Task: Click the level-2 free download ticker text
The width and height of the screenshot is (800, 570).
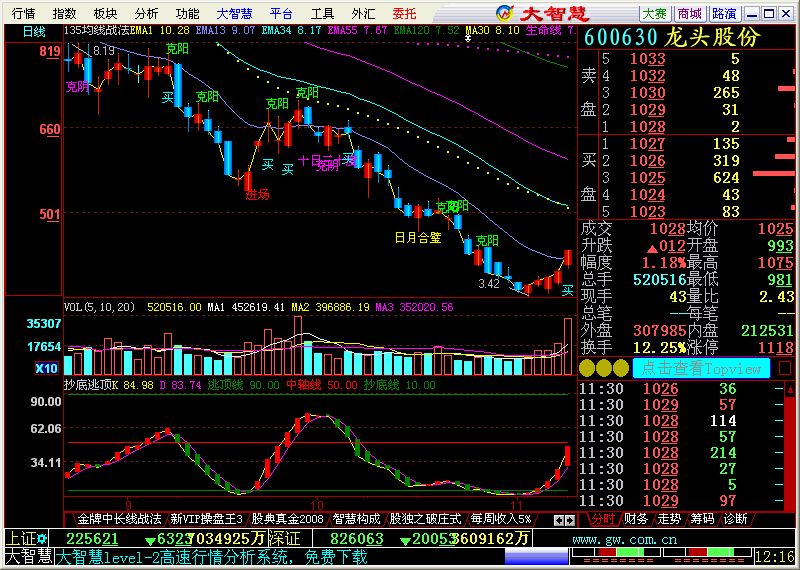Action: tap(211, 557)
